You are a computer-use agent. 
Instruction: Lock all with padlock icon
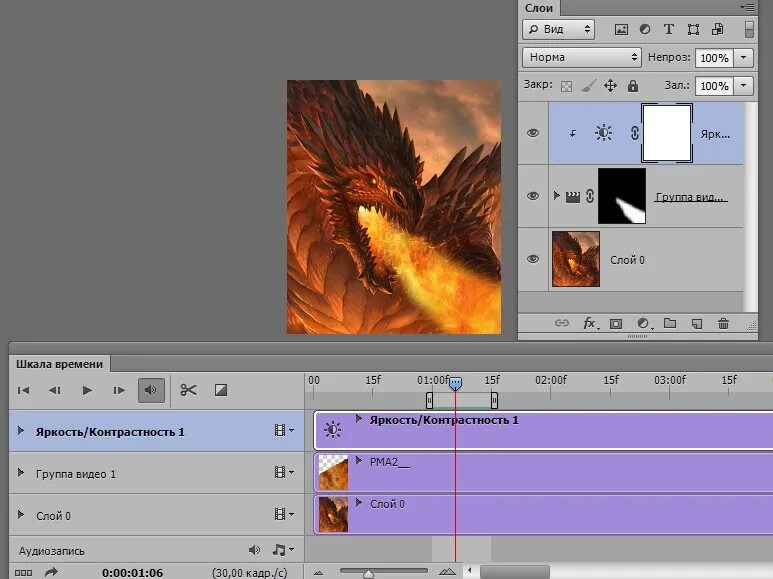(x=632, y=86)
